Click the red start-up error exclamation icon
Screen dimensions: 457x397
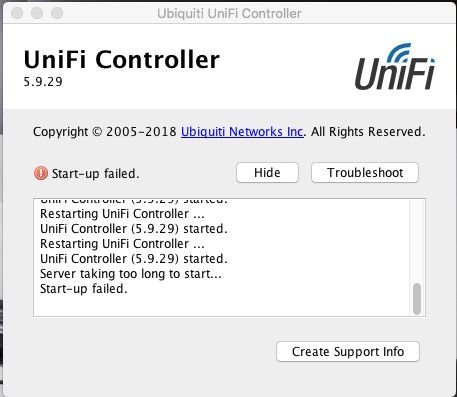coord(41,173)
